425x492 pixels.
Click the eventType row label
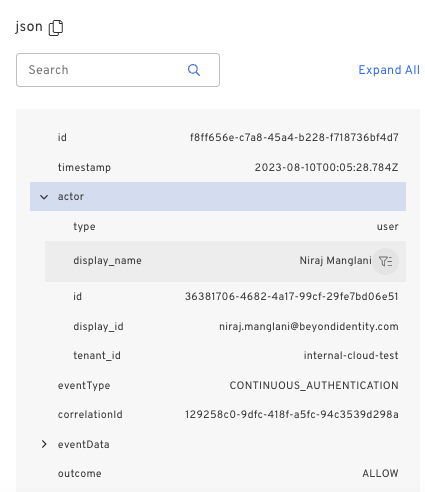tap(84, 386)
